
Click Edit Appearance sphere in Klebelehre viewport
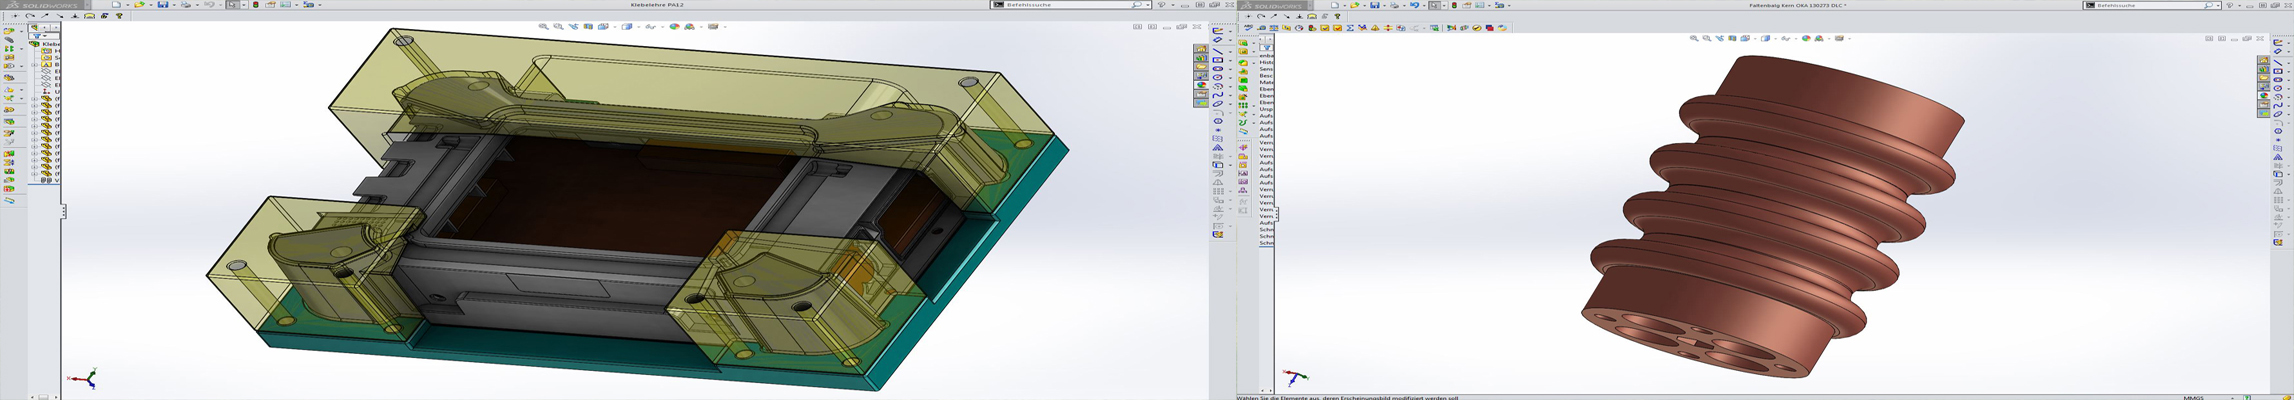point(674,27)
